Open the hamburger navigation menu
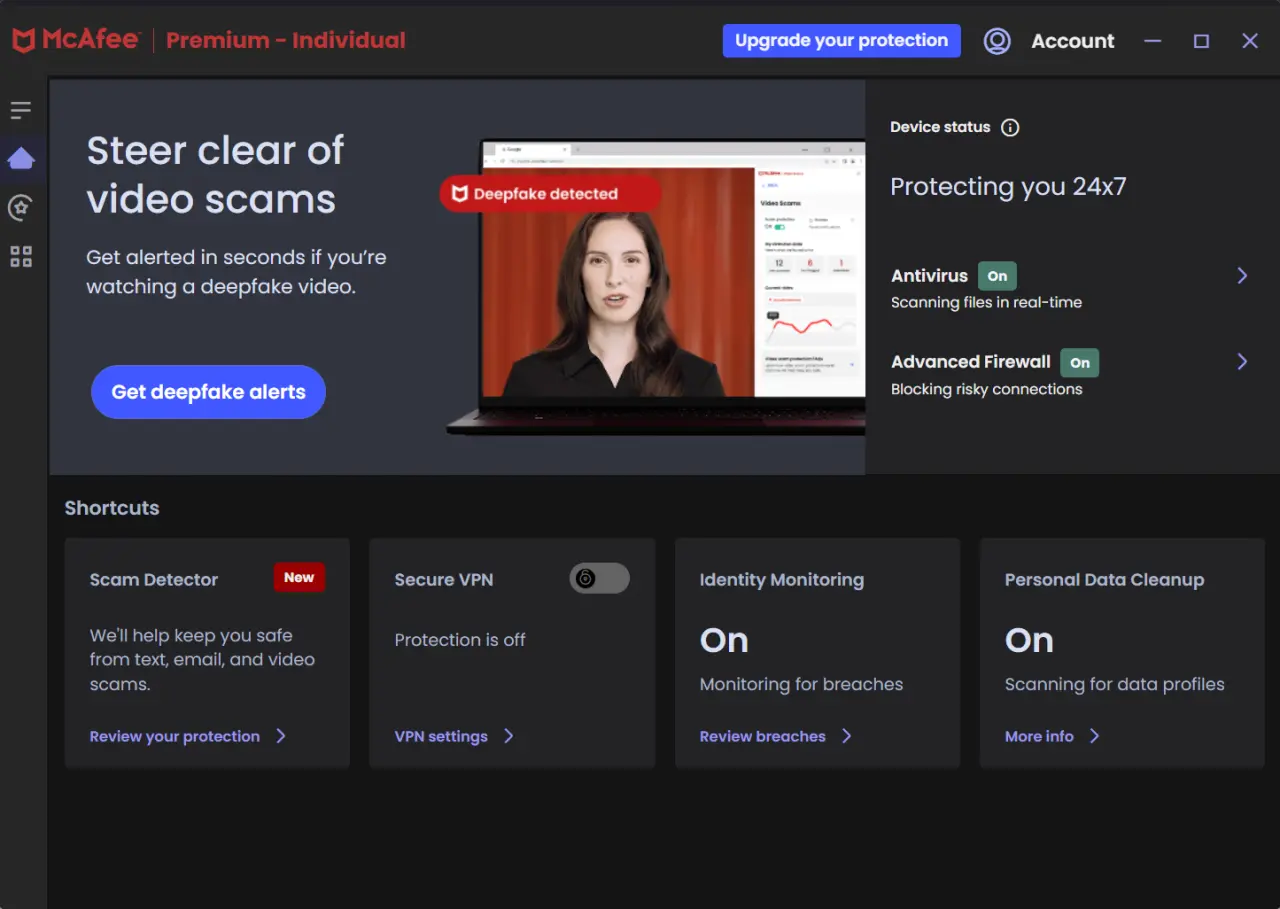Viewport: 1280px width, 909px height. click(21, 110)
